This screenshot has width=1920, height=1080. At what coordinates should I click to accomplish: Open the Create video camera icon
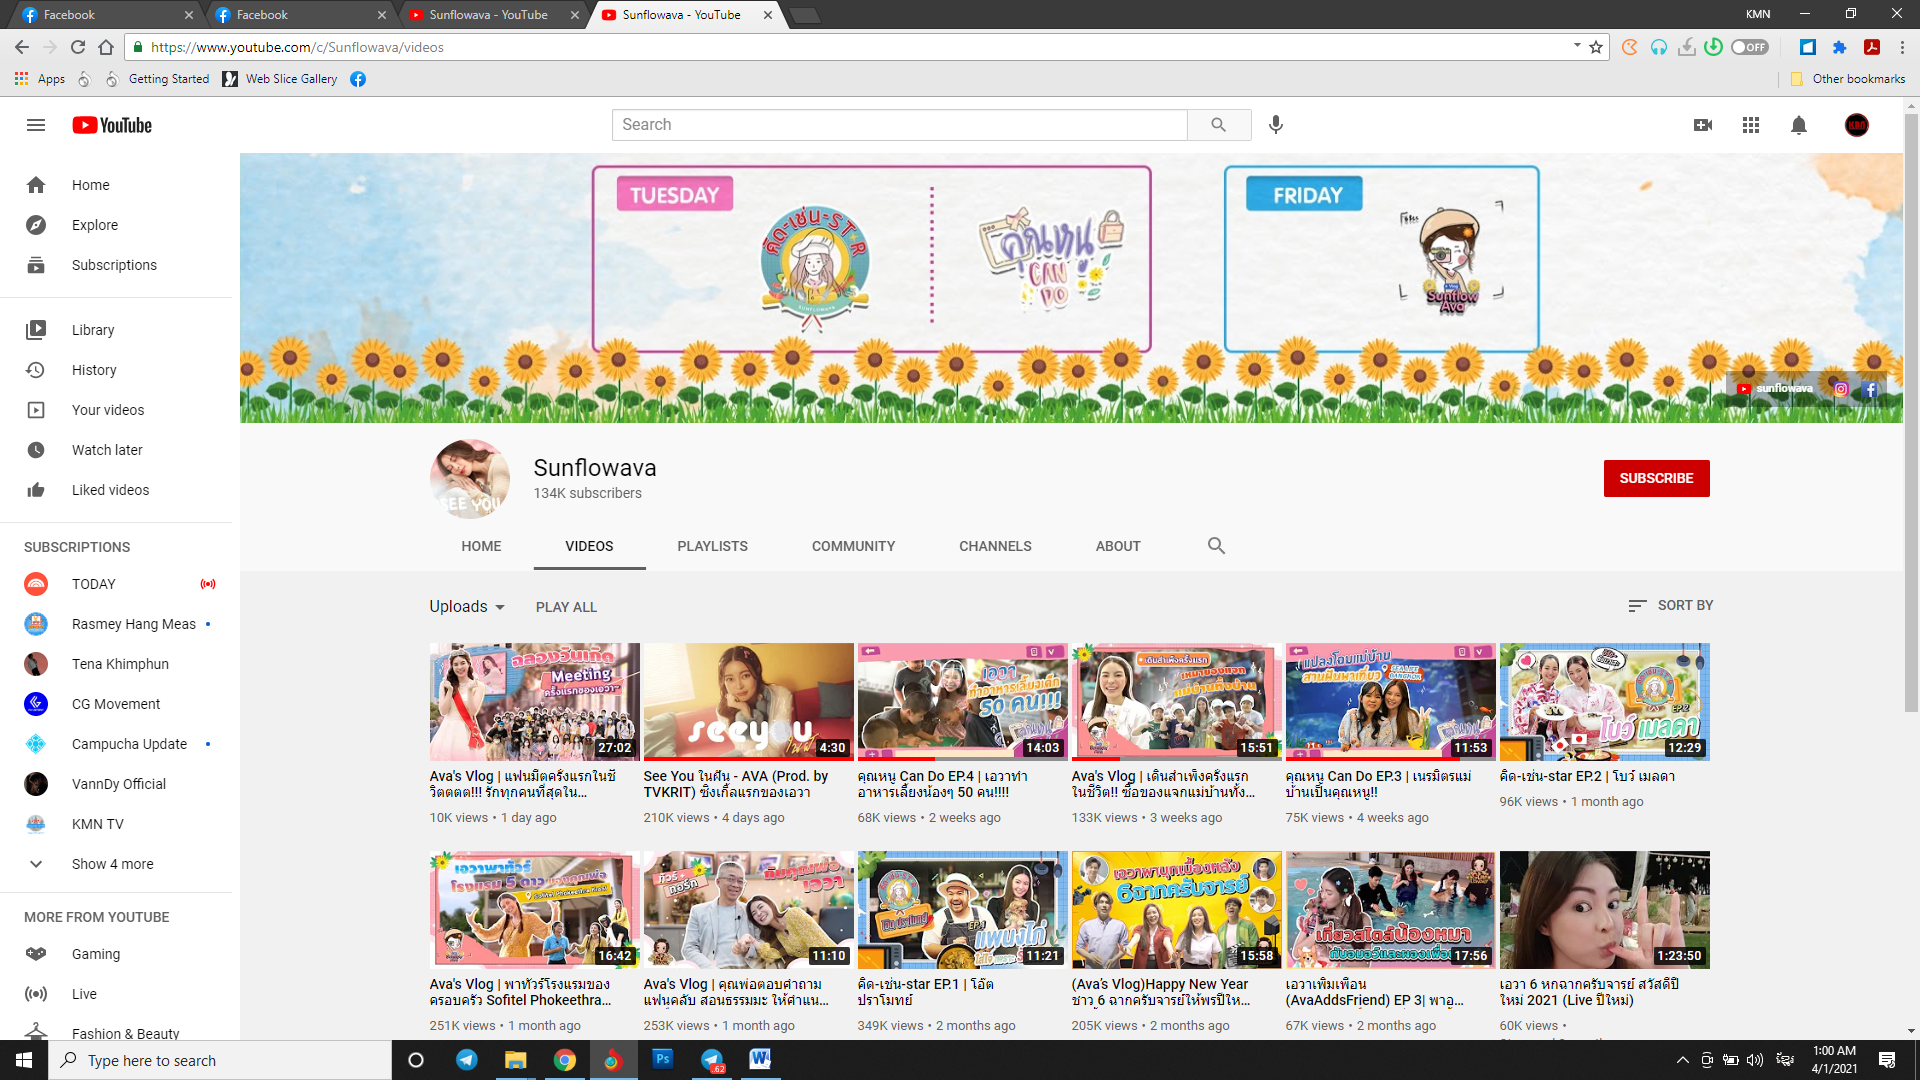(1703, 125)
